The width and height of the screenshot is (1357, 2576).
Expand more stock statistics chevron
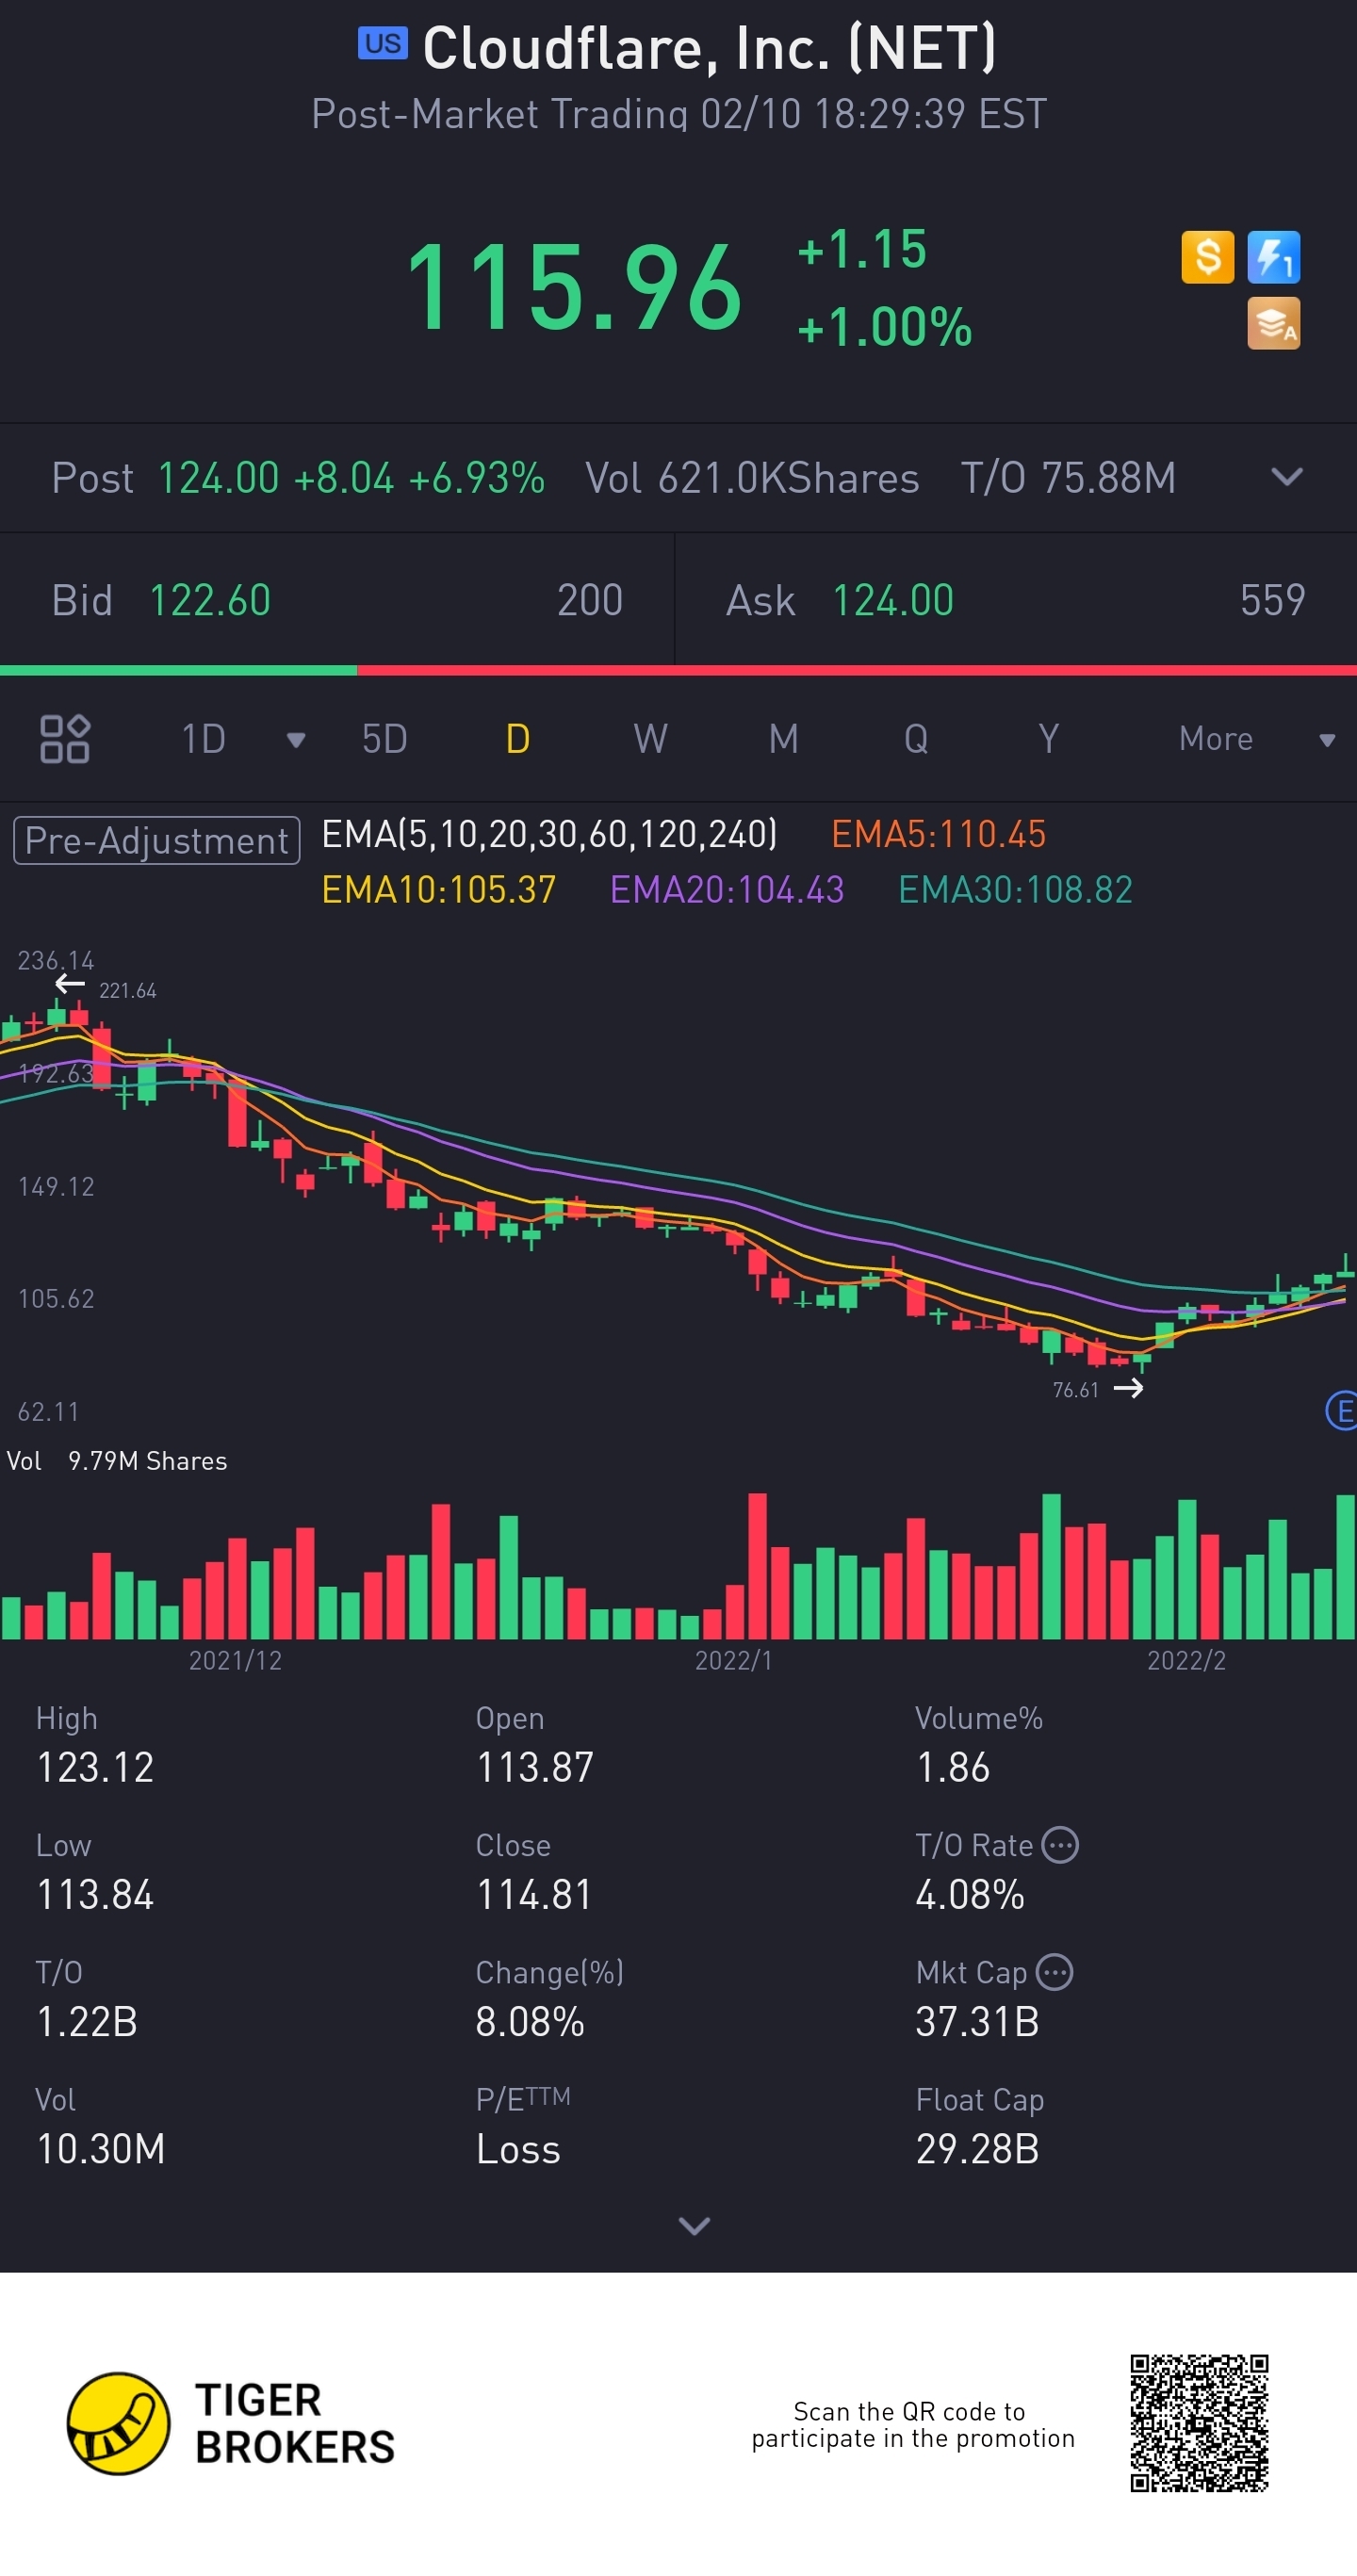(x=694, y=2225)
